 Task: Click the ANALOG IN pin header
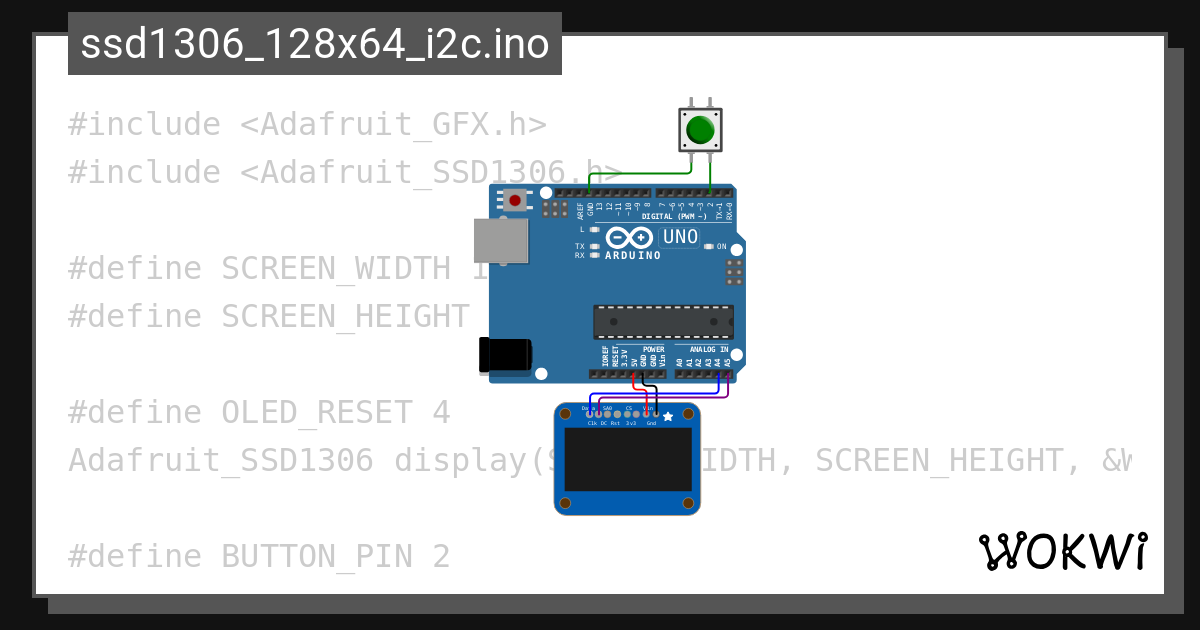[704, 374]
